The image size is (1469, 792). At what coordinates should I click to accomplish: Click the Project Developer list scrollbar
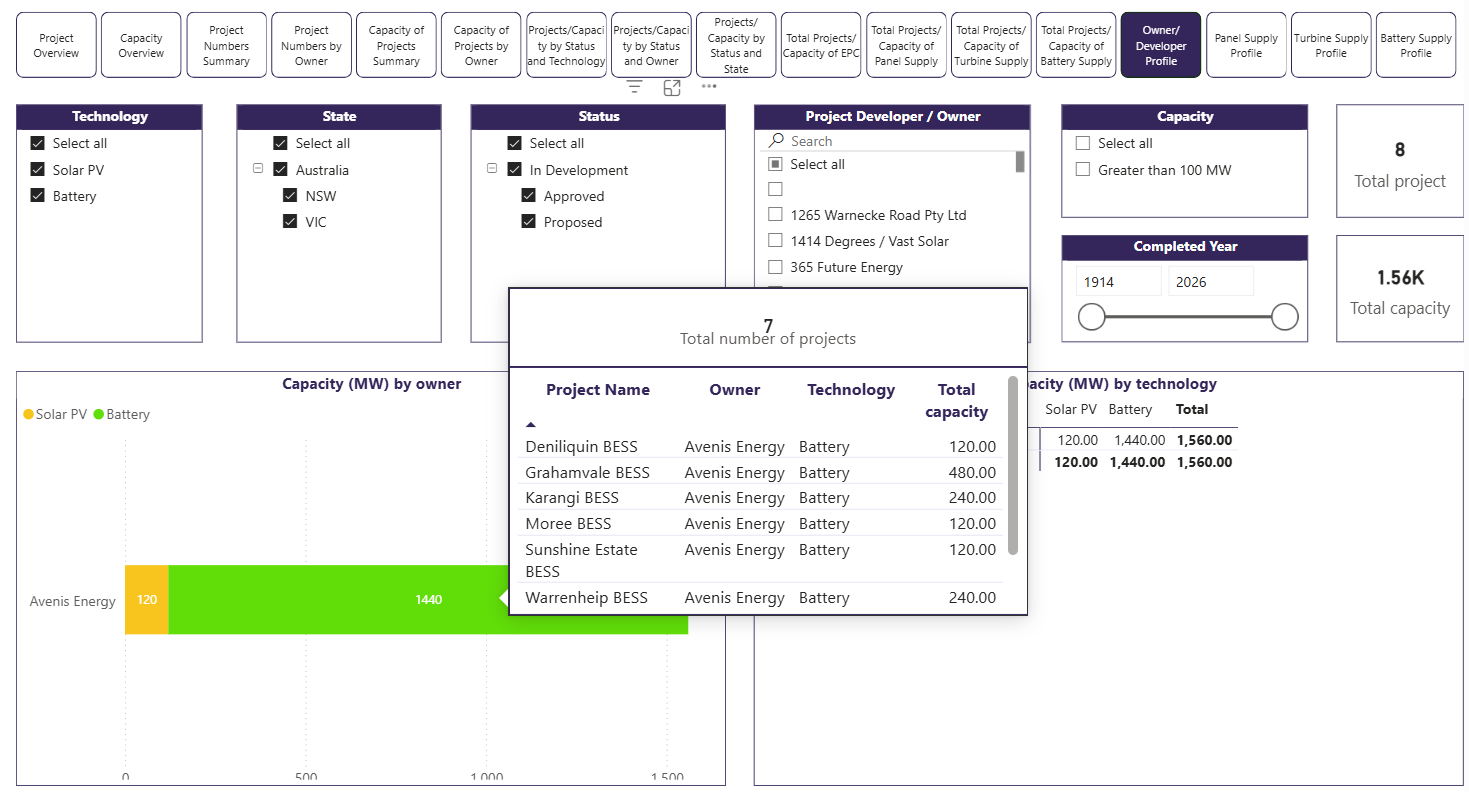point(1020,162)
